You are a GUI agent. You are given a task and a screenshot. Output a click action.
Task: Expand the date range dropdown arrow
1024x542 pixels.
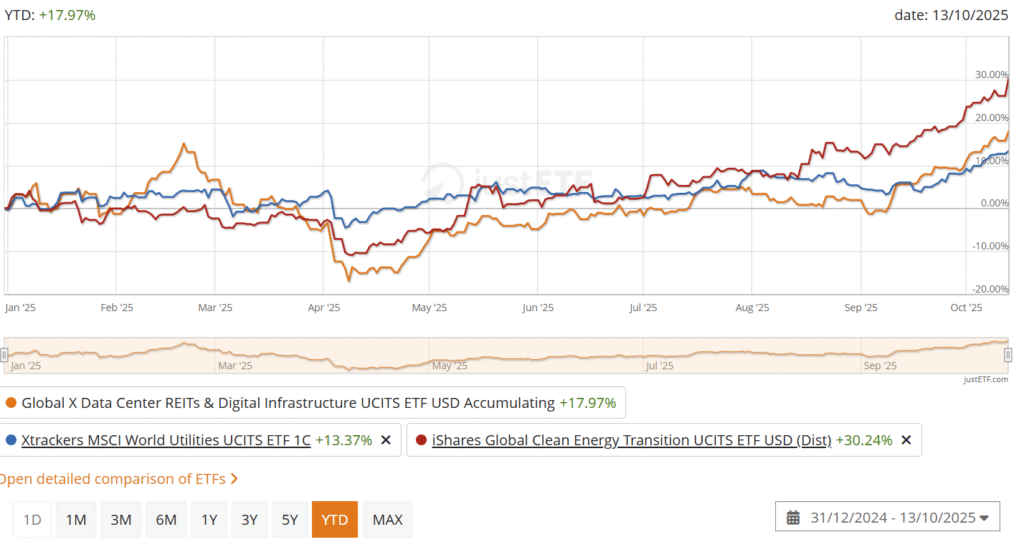[983, 518]
